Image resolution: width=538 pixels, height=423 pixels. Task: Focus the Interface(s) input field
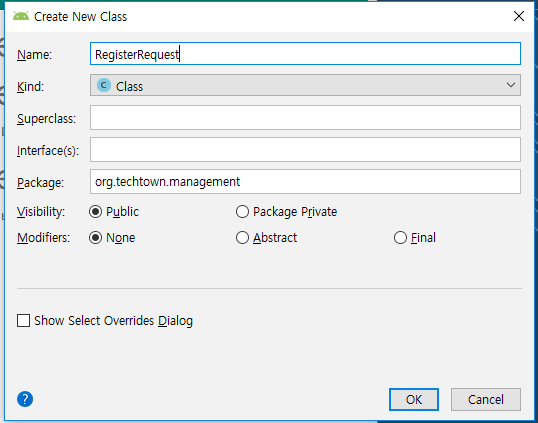point(305,150)
